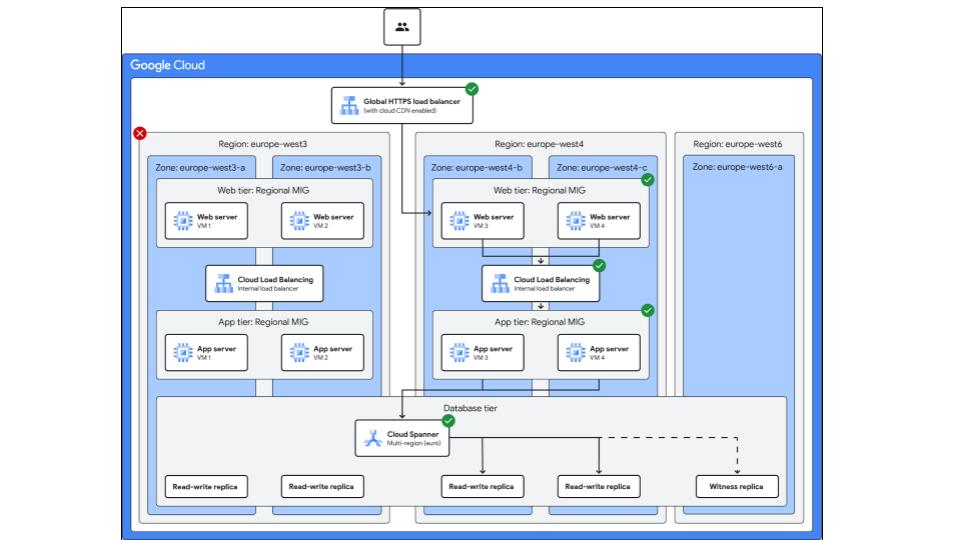The height and width of the screenshot is (540, 960).
Task: Click the europe-west3 internal load balancer icon
Action: [x=223, y=283]
